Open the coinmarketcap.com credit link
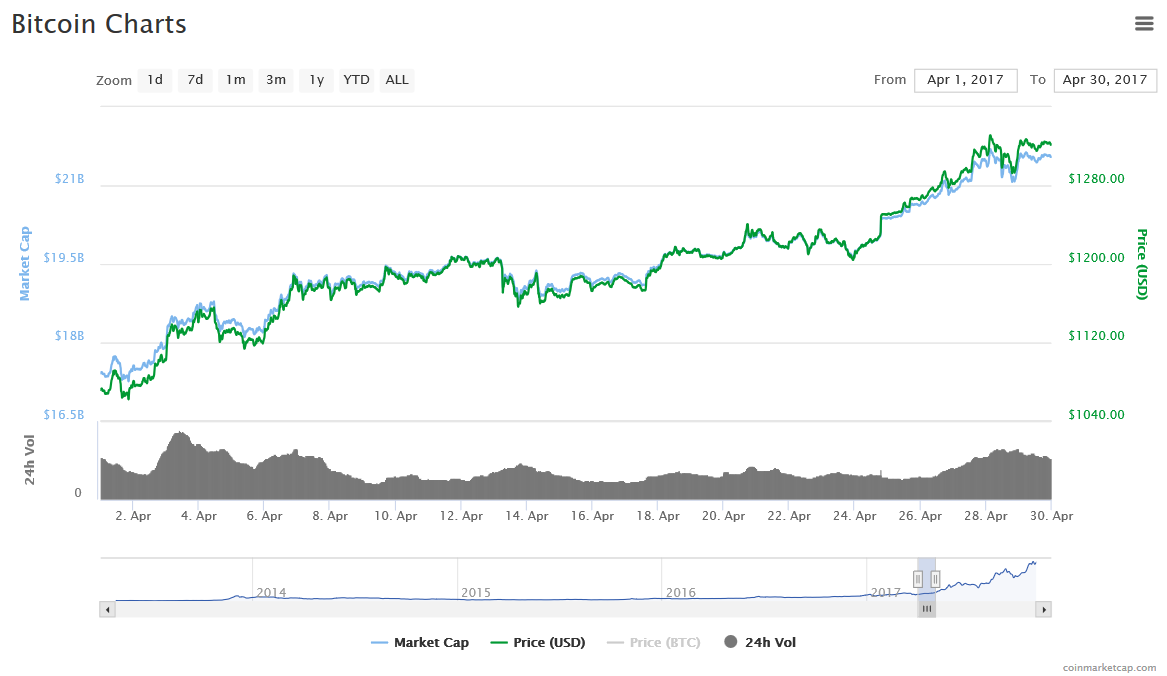The image size is (1167, 676). [1109, 668]
